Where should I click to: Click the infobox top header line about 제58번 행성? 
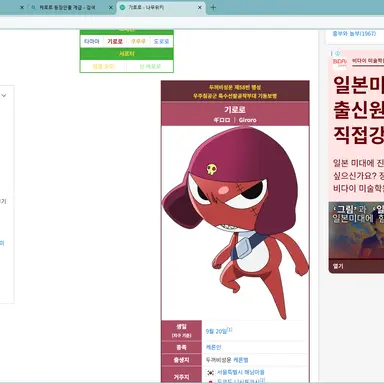[x=235, y=87]
